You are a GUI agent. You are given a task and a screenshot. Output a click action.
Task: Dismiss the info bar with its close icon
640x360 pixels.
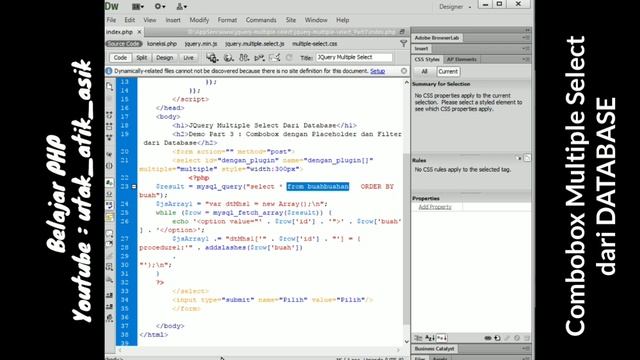404,71
